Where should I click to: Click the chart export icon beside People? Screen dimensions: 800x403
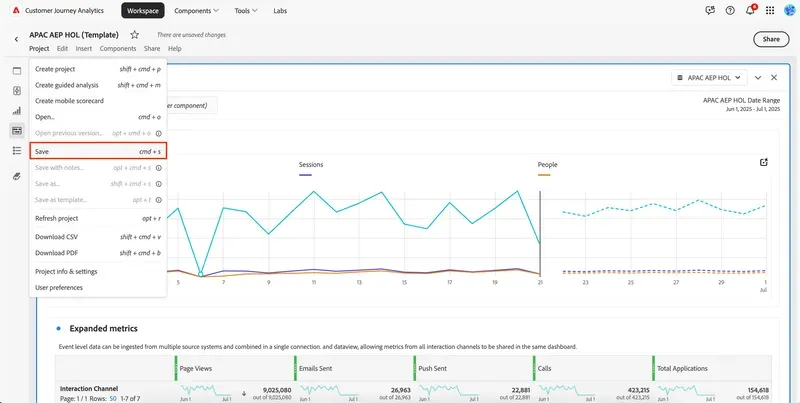coord(763,162)
